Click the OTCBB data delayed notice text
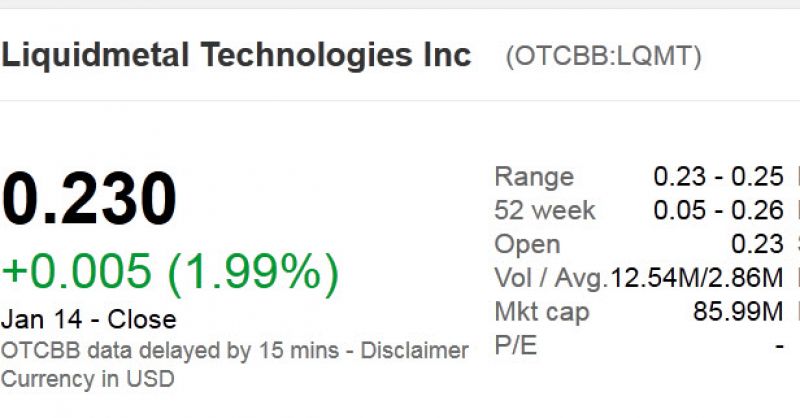 coord(170,351)
